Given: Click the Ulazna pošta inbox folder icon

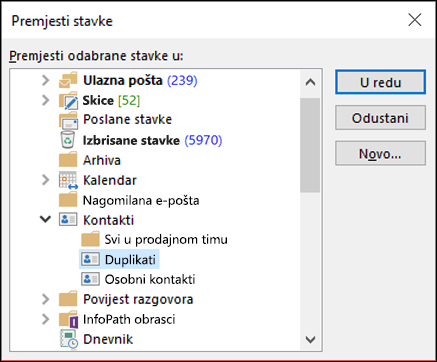Looking at the screenshot, I should 68,80.
